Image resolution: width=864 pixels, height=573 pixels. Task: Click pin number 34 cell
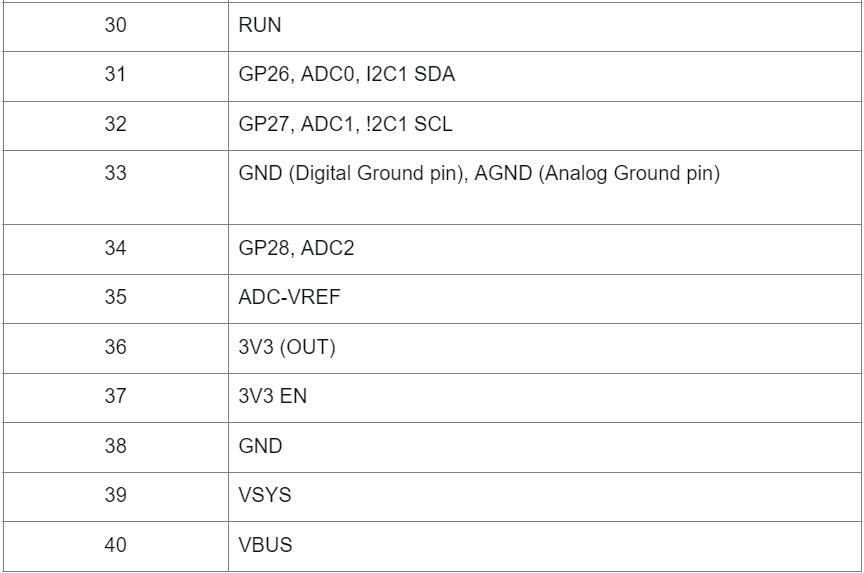tap(116, 249)
